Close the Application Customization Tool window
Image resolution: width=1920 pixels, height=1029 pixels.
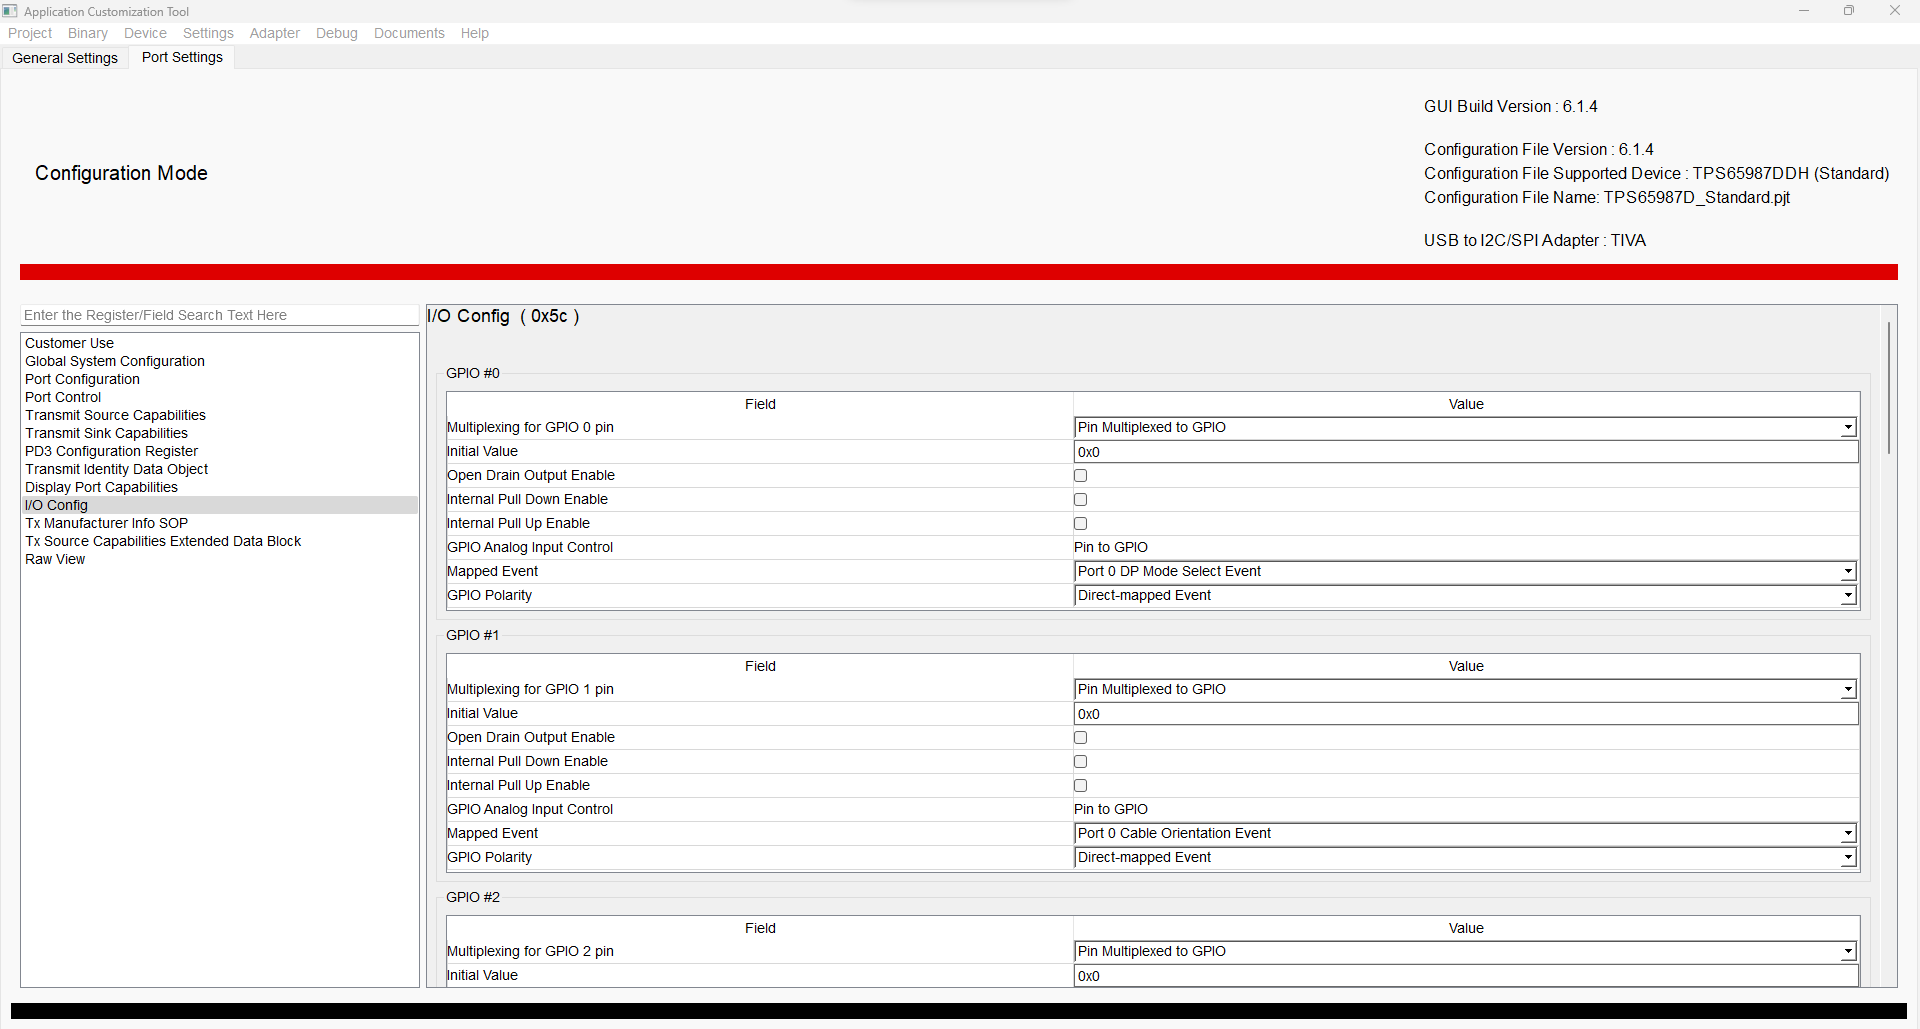(1895, 11)
